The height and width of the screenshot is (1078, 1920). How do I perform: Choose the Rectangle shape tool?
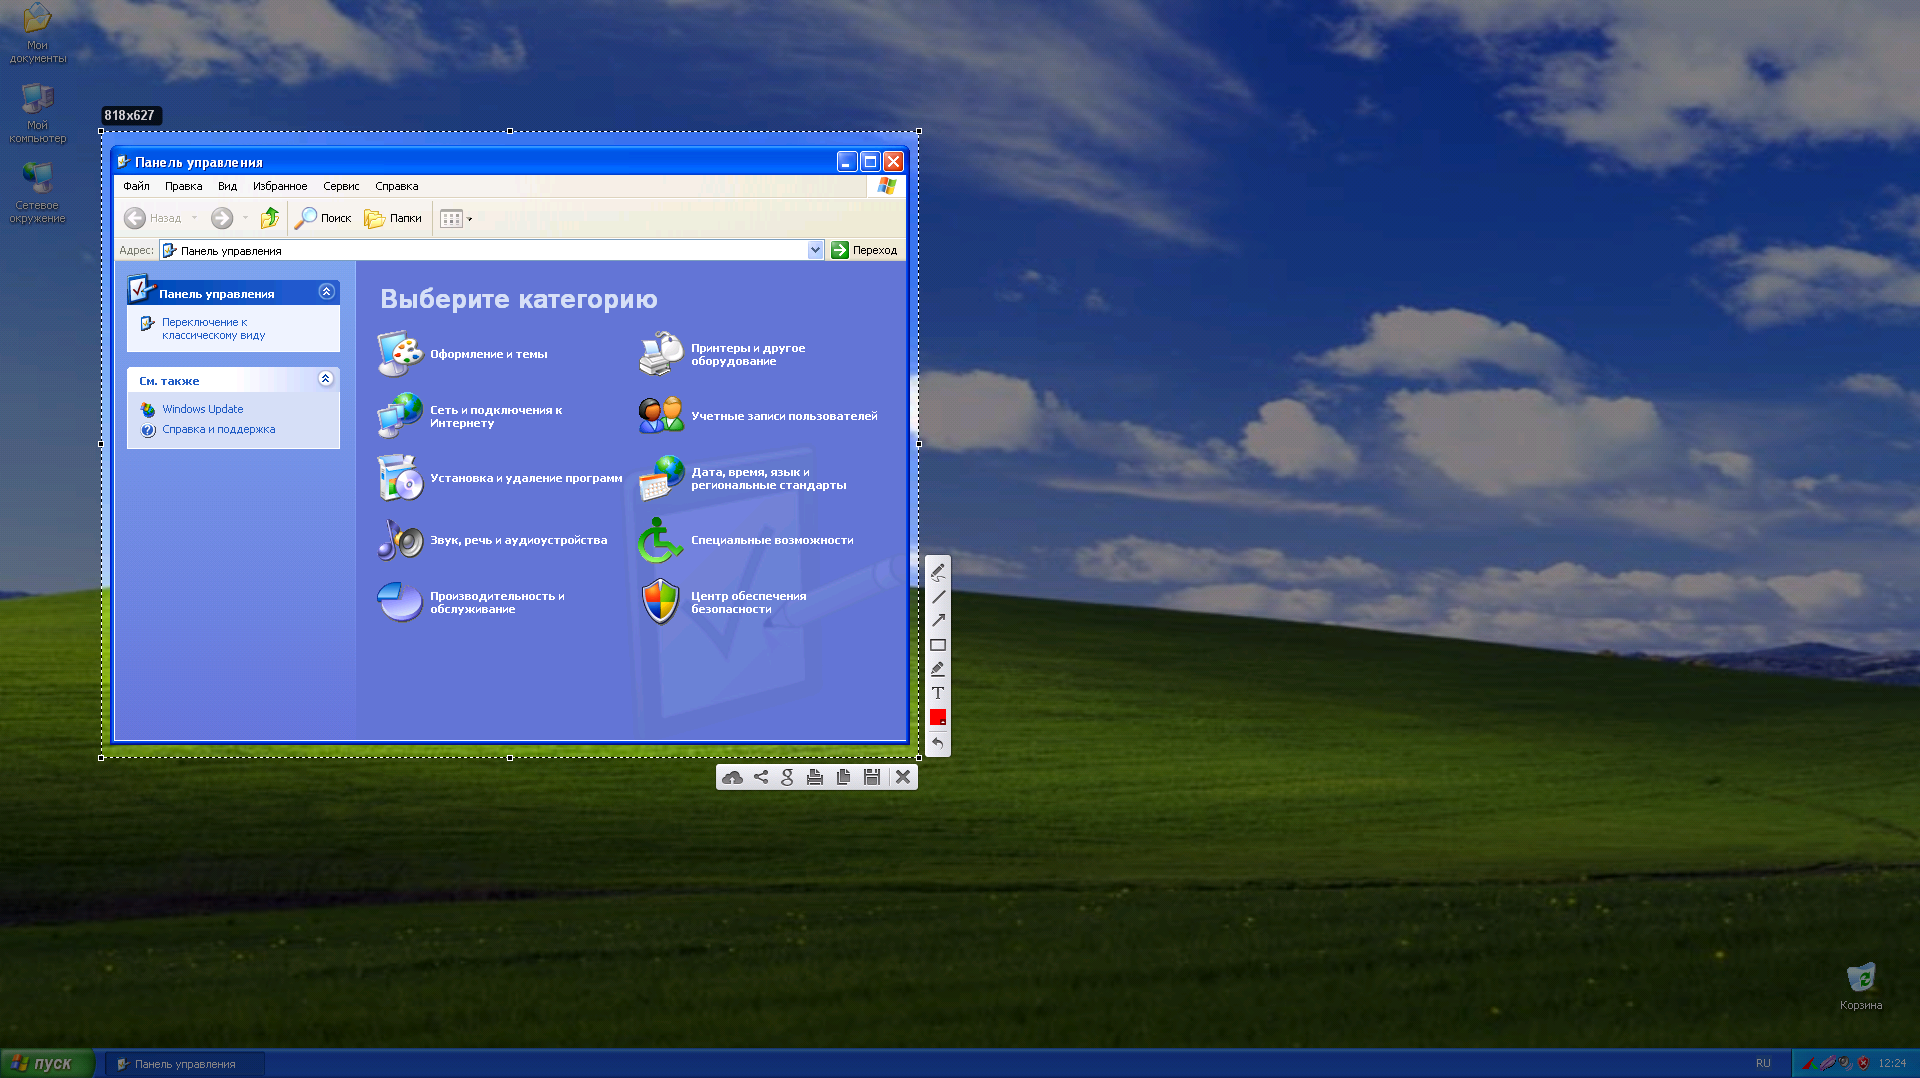938,645
